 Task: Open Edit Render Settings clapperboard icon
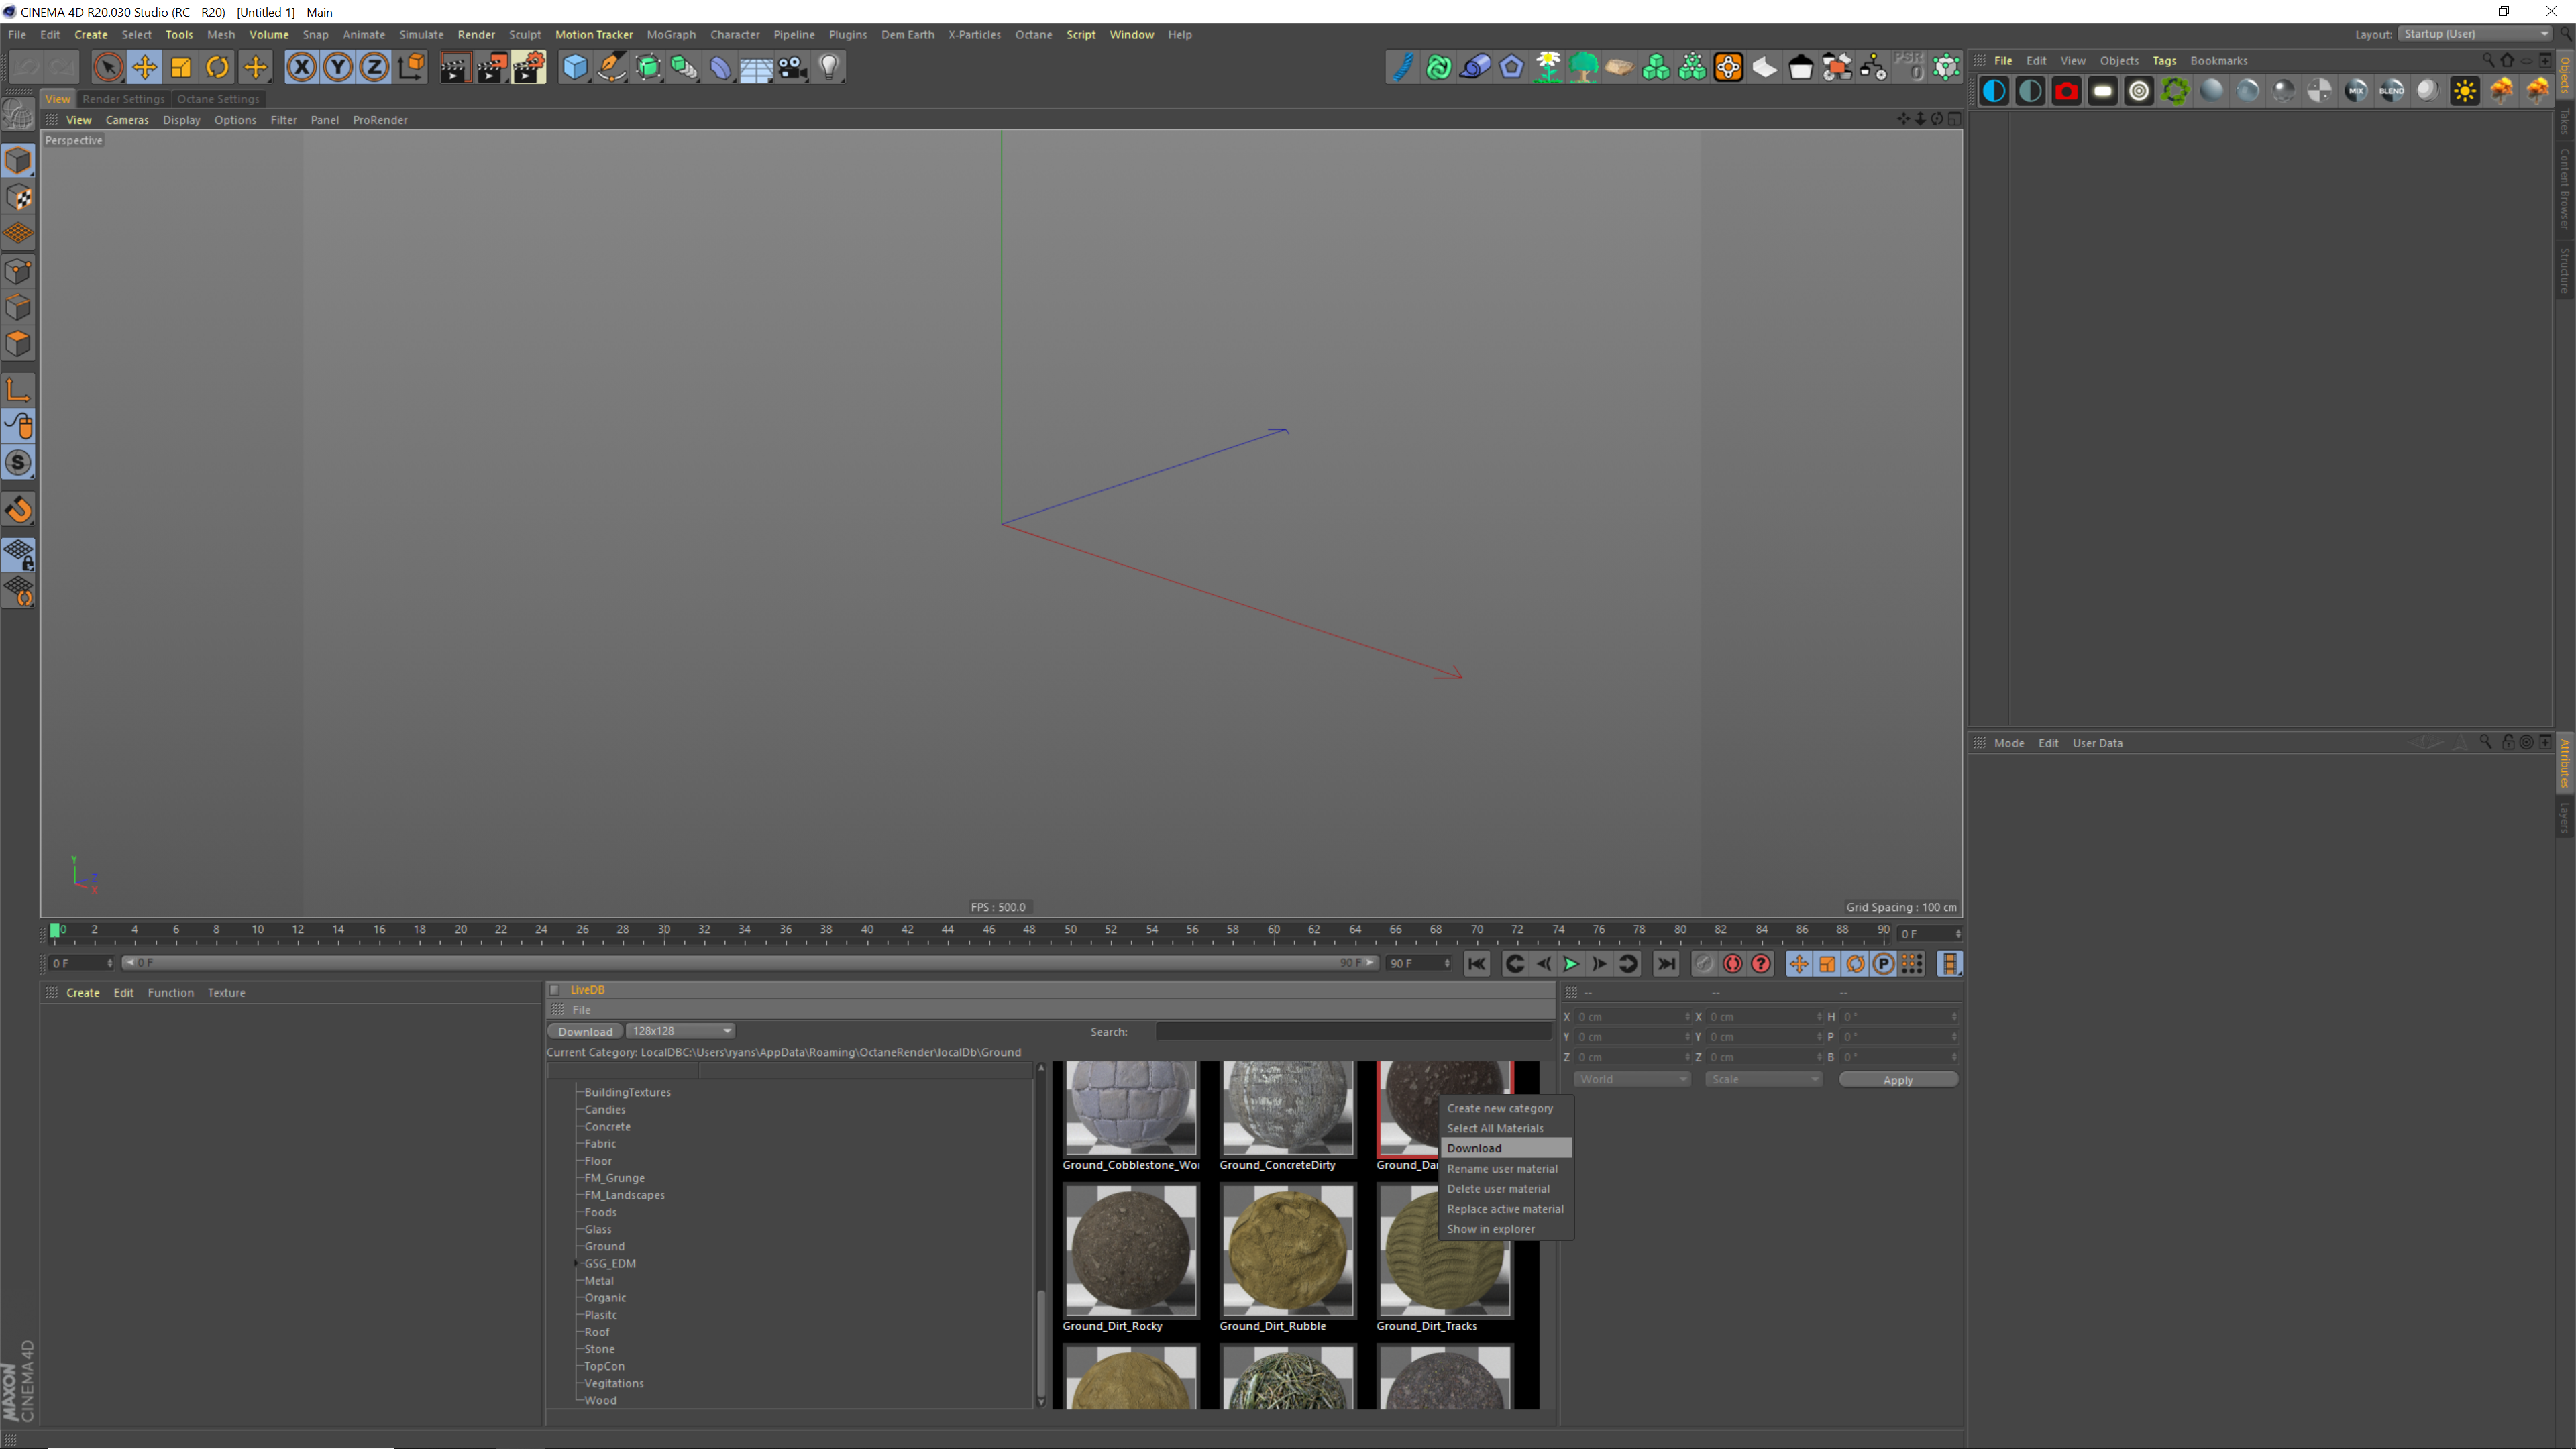528,67
